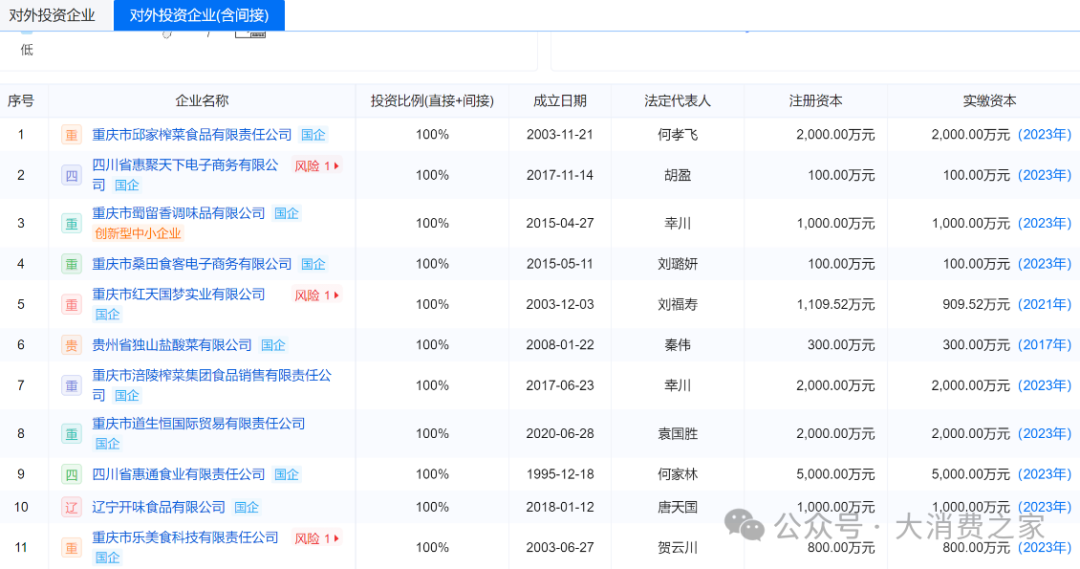
Task: Click green logo icon of 重庆市桑田食客电子商务有限公司
Action: pos(71,264)
